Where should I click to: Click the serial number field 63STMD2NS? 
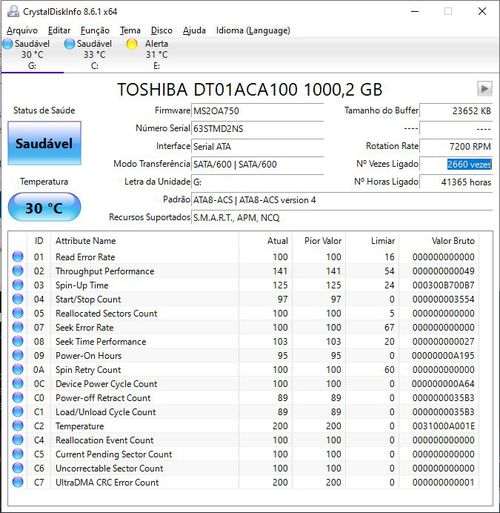(x=257, y=128)
